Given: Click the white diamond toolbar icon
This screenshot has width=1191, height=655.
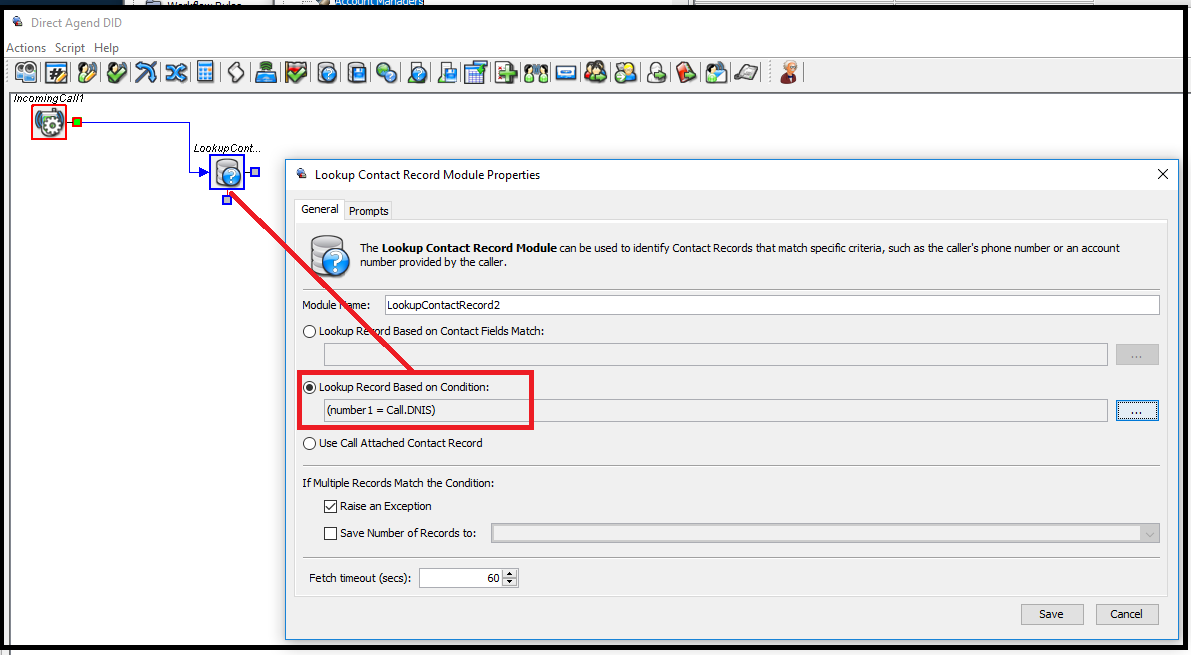Looking at the screenshot, I should (236, 73).
